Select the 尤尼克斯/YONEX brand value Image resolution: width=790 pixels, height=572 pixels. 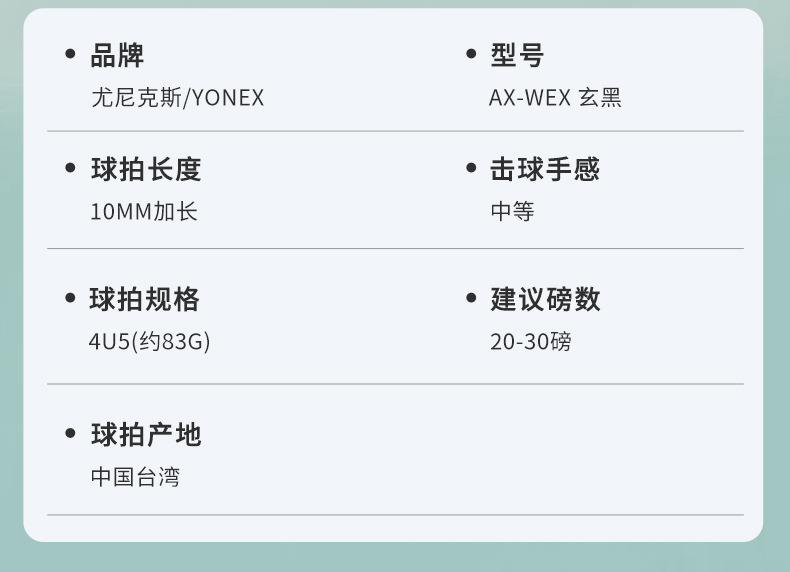pos(177,98)
